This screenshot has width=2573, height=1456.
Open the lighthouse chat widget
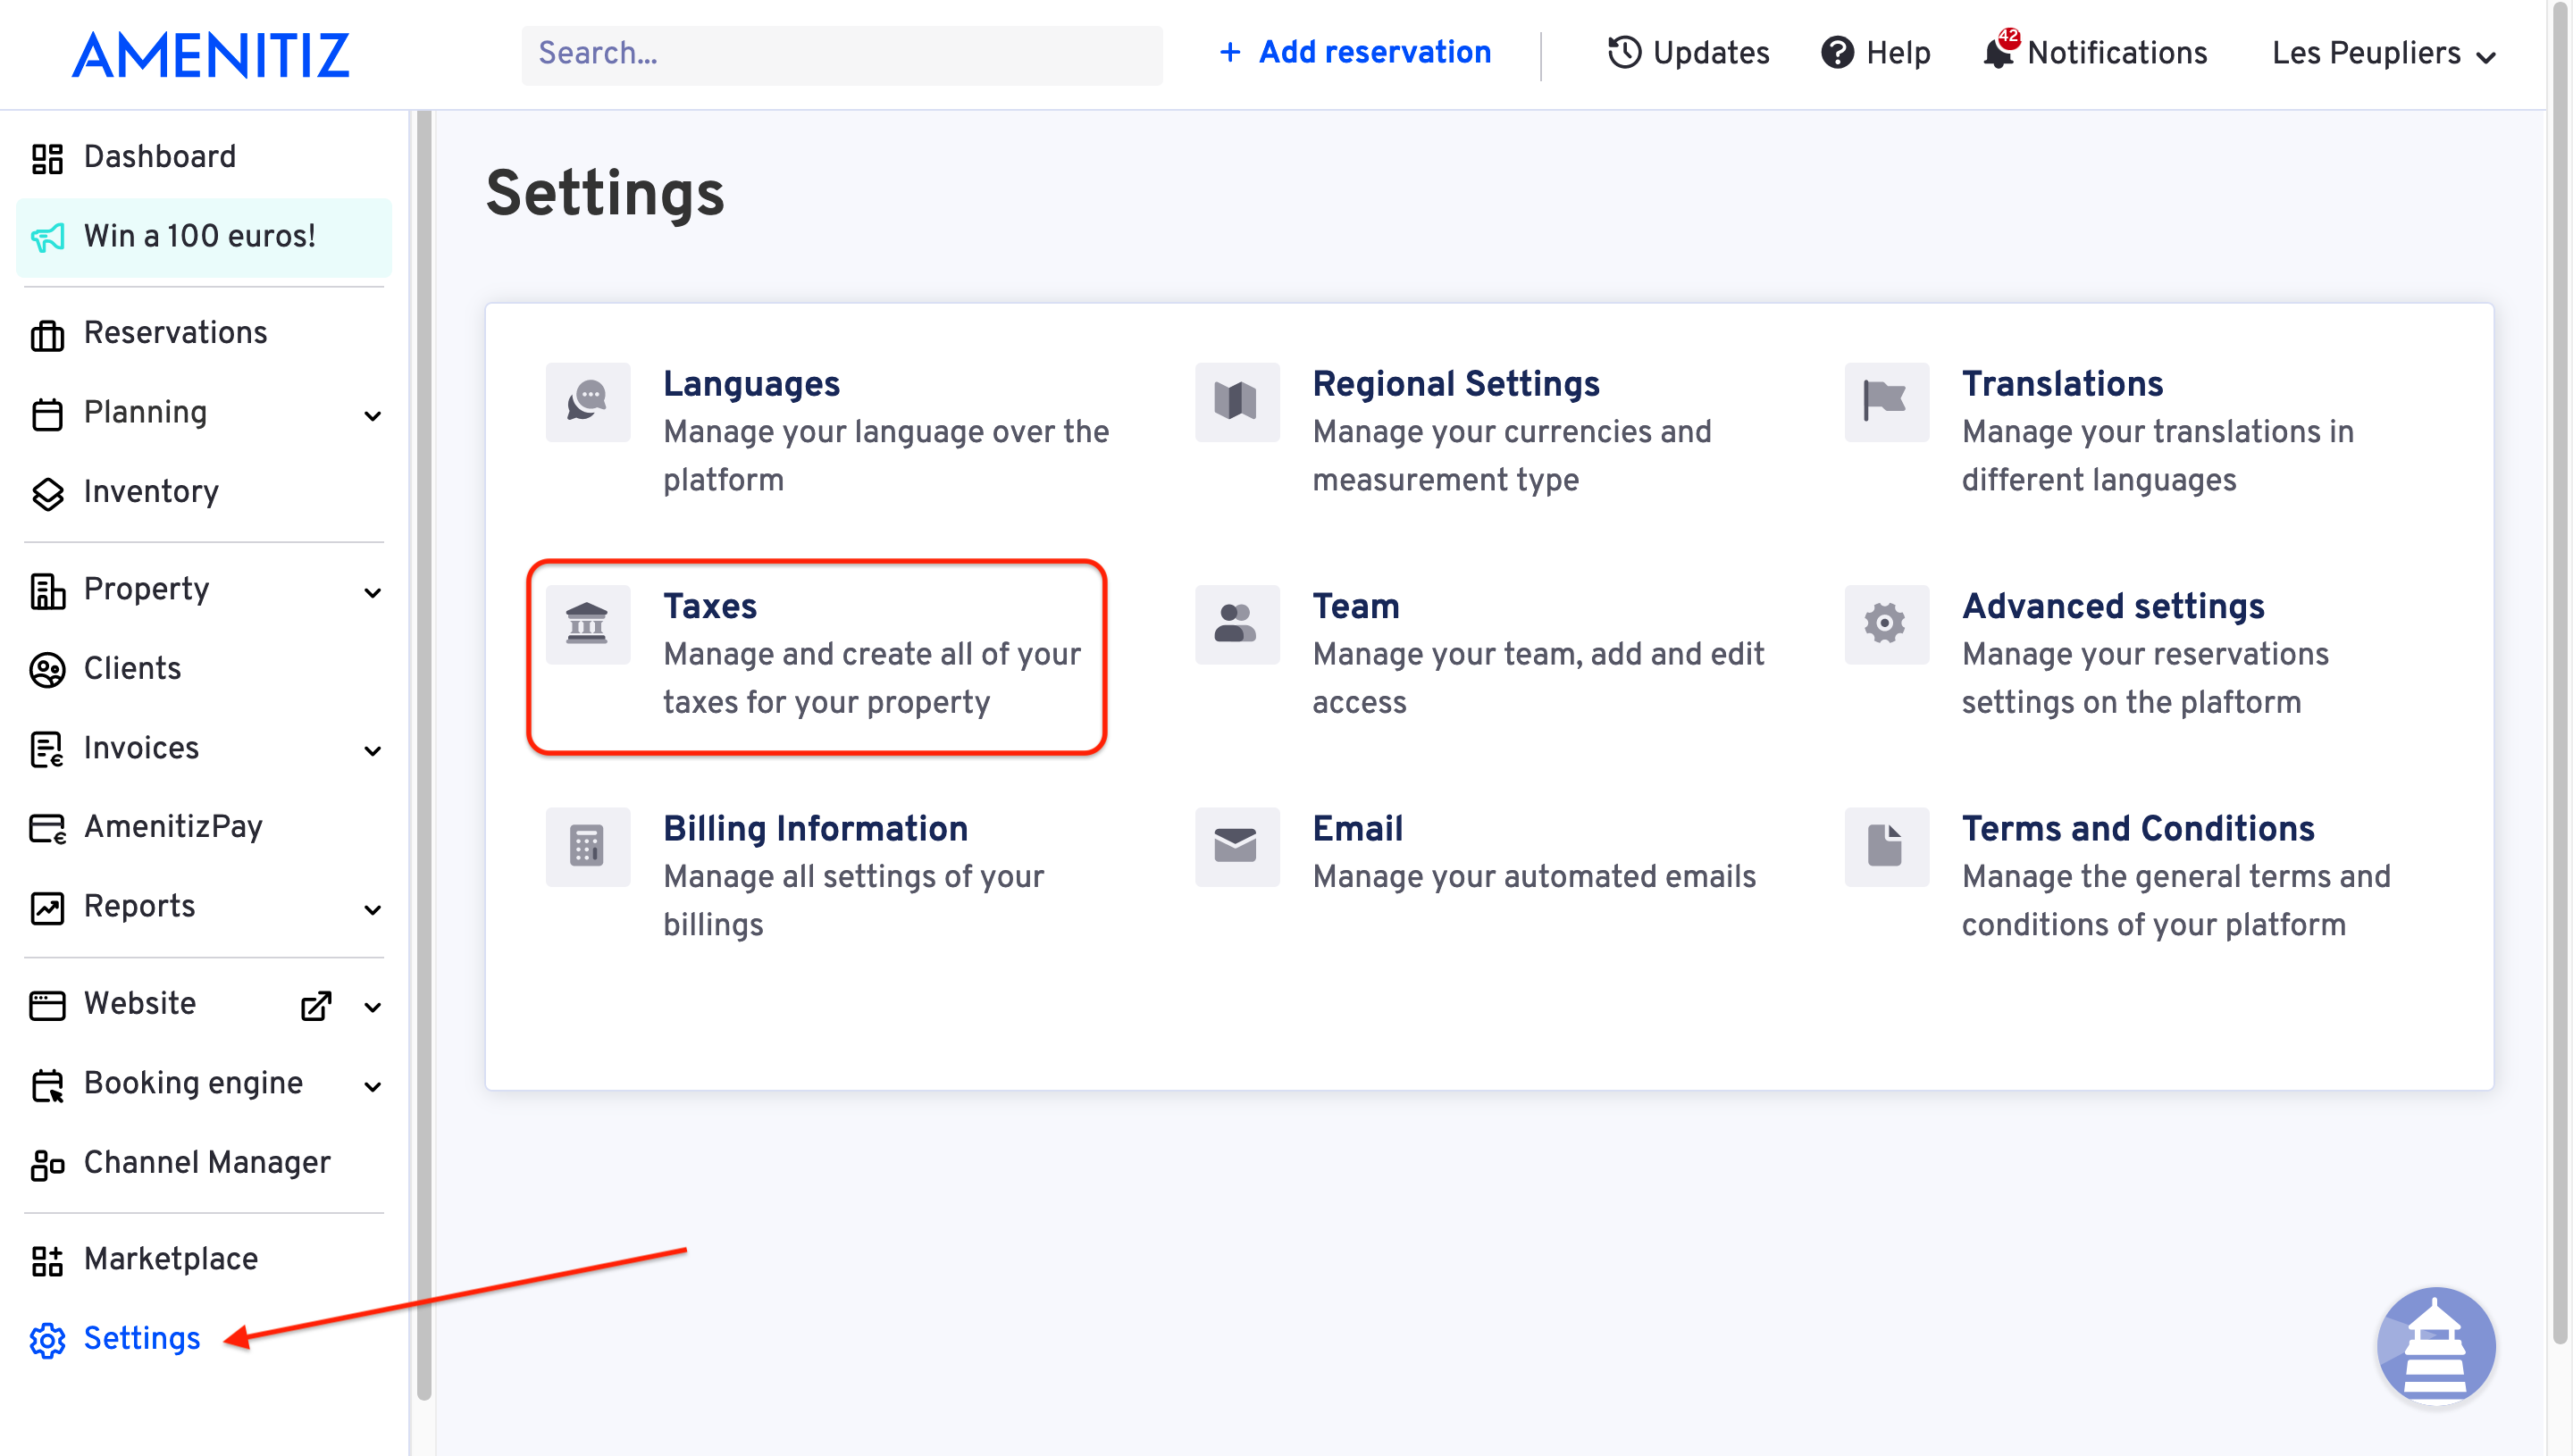[2435, 1345]
